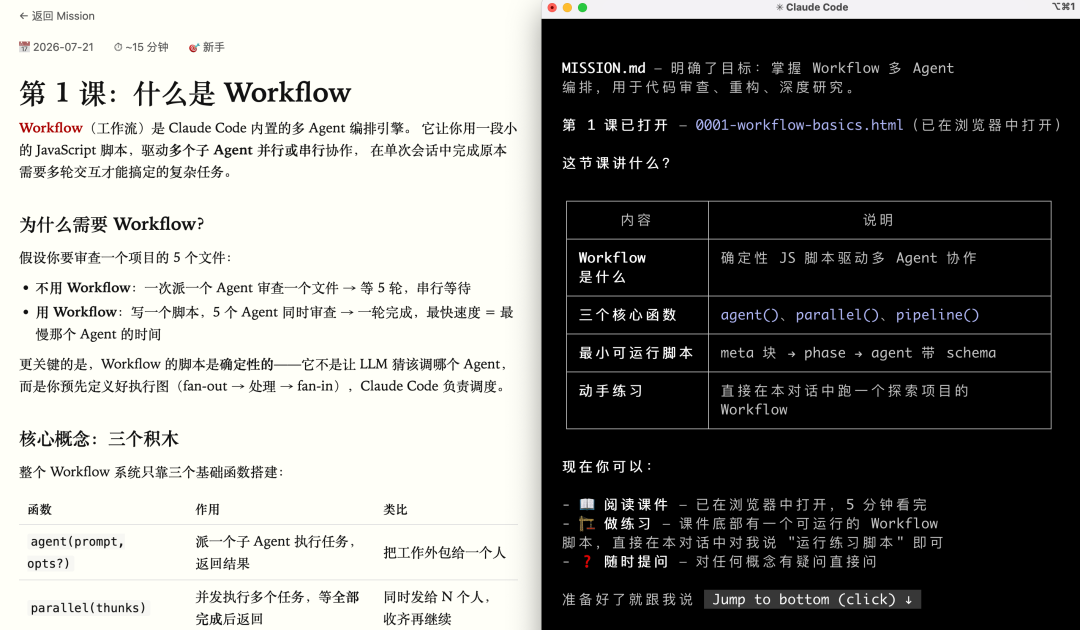Image resolution: width=1080 pixels, height=630 pixels.
Task: Close the Claude Code window with the red button
Action: (x=552, y=8)
